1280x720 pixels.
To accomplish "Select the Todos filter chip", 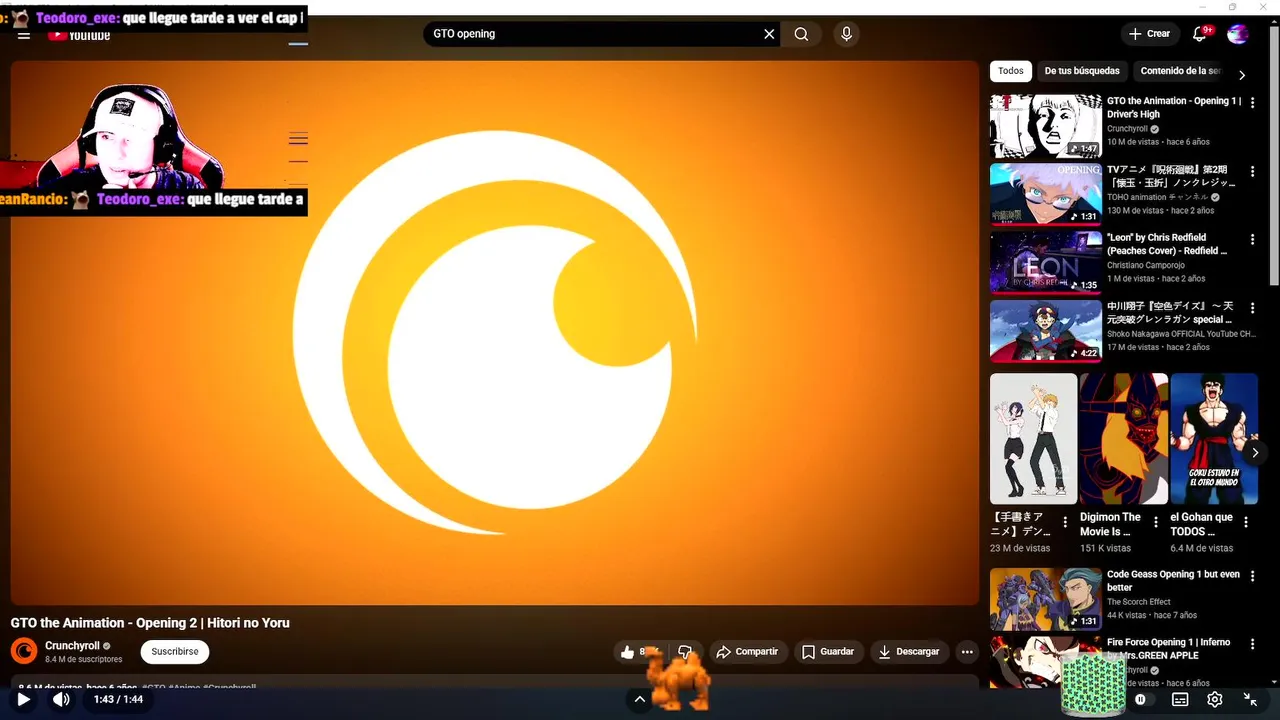I will pyautogui.click(x=1011, y=71).
